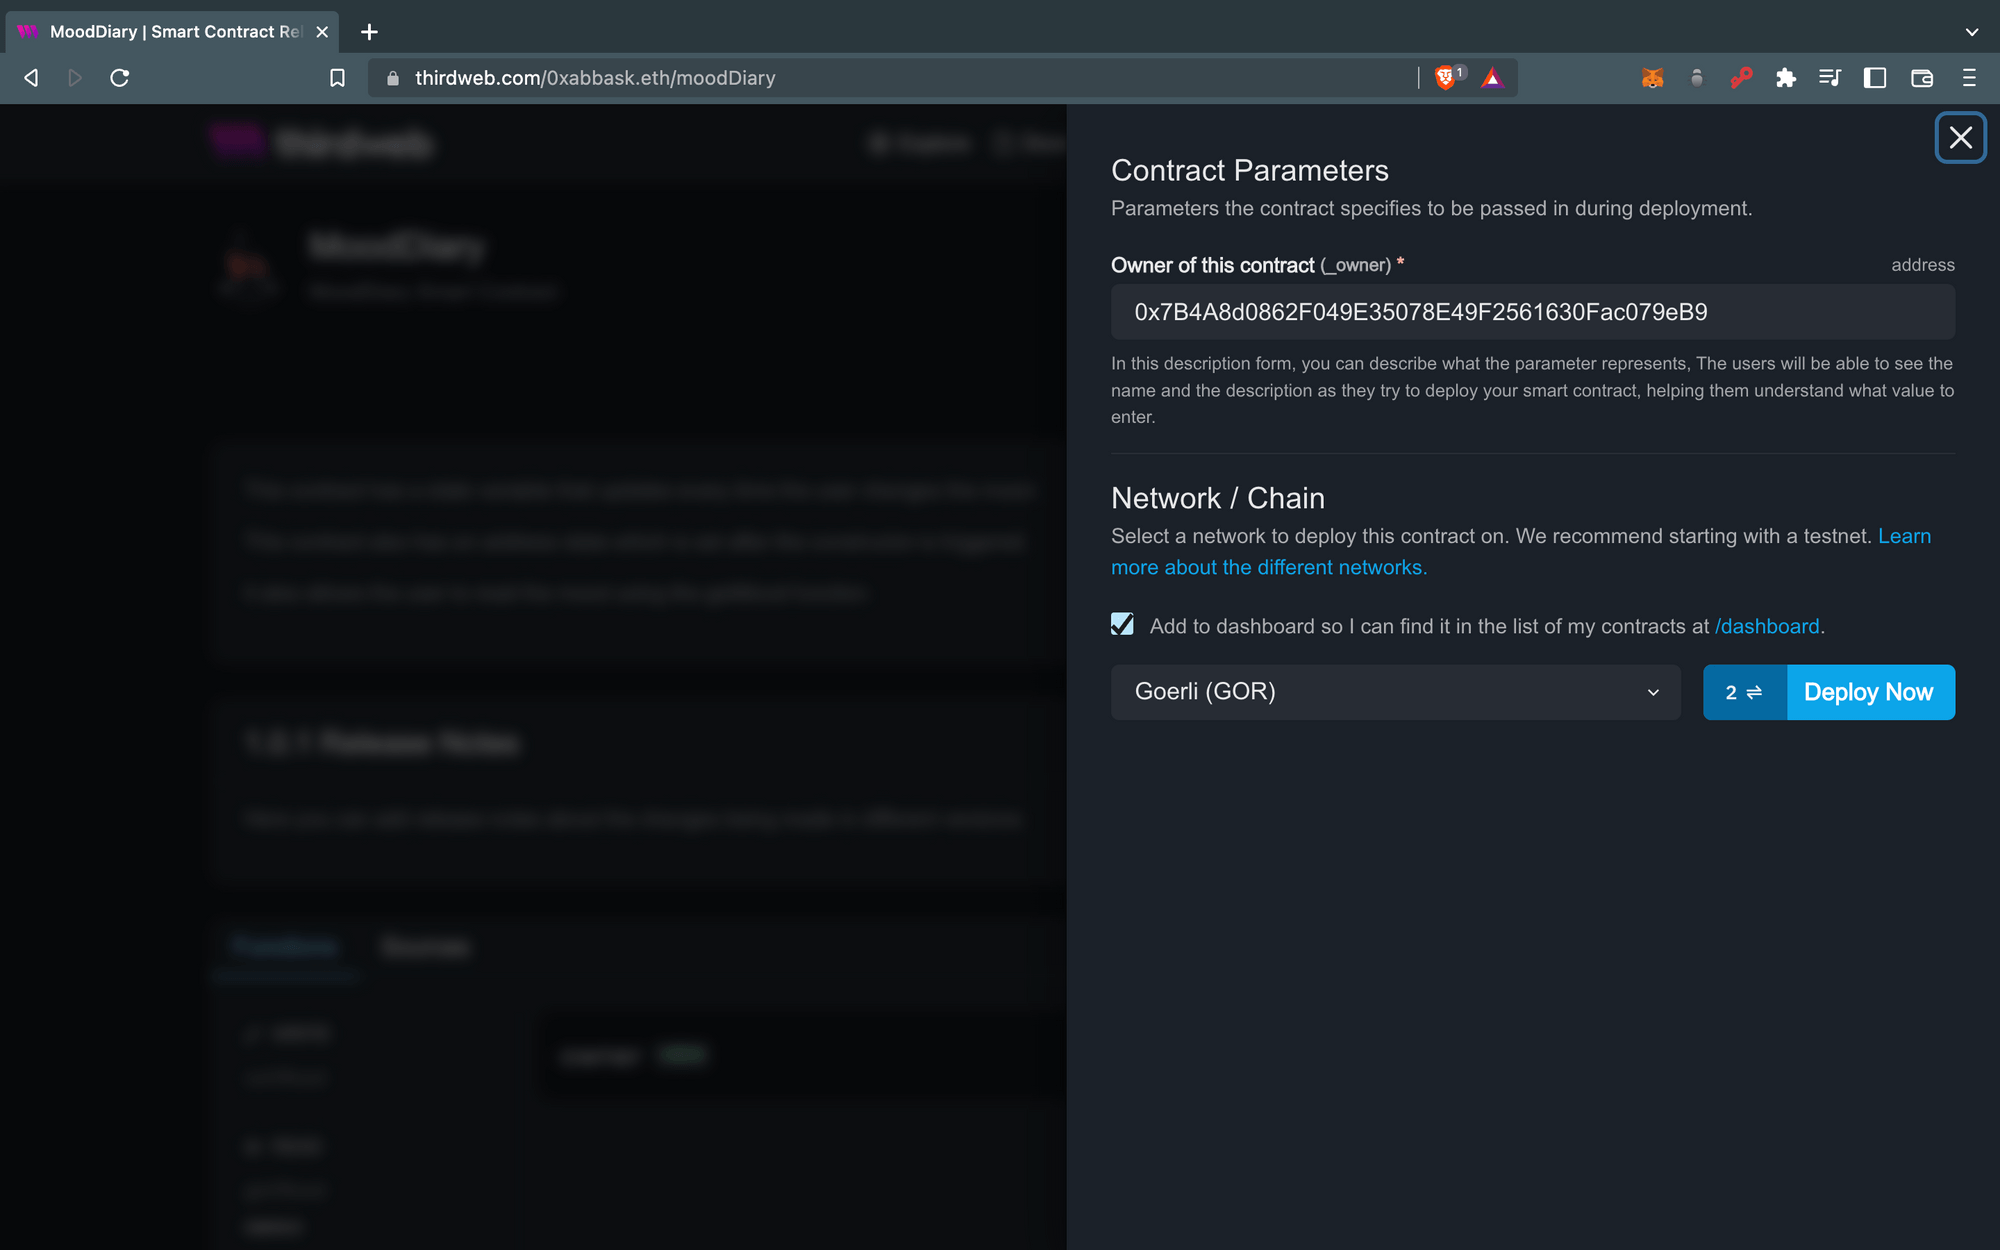Screen dimensions: 2000x1250
Task: Open Brave Rewards triangle icon
Action: pyautogui.click(x=1492, y=78)
